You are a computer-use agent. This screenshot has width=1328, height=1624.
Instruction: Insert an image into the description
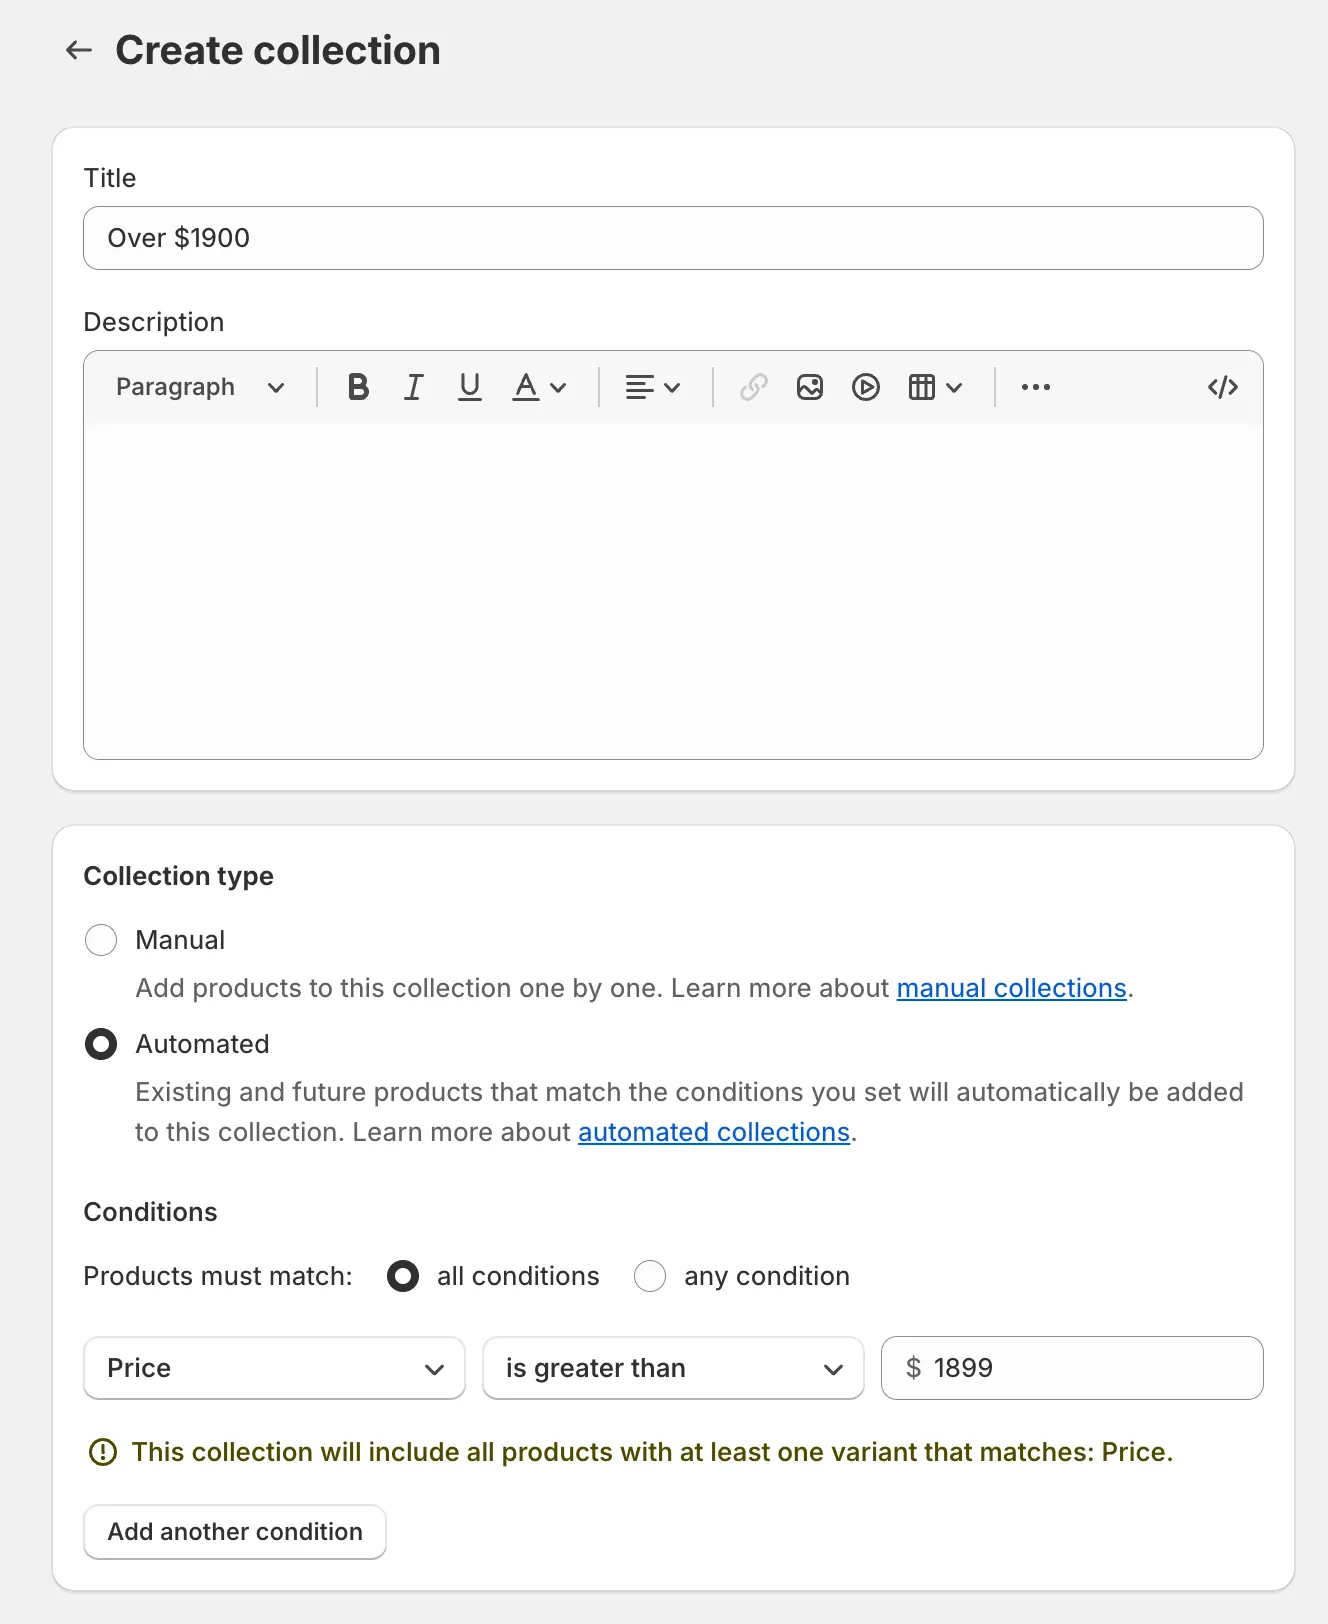(x=810, y=387)
